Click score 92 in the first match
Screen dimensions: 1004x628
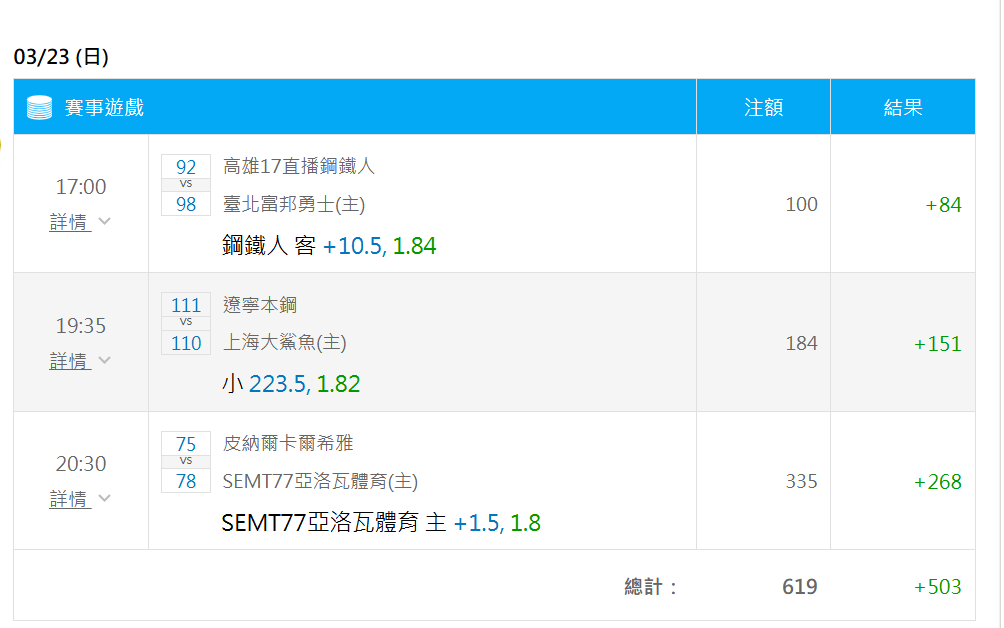coord(186,166)
